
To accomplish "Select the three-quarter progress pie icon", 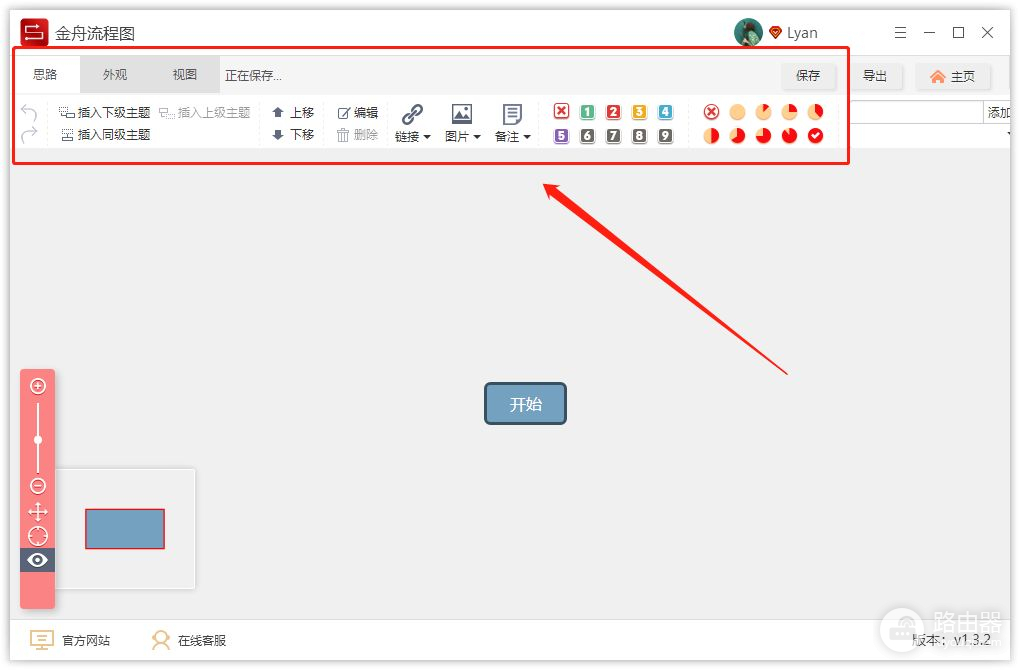I will tap(764, 136).
